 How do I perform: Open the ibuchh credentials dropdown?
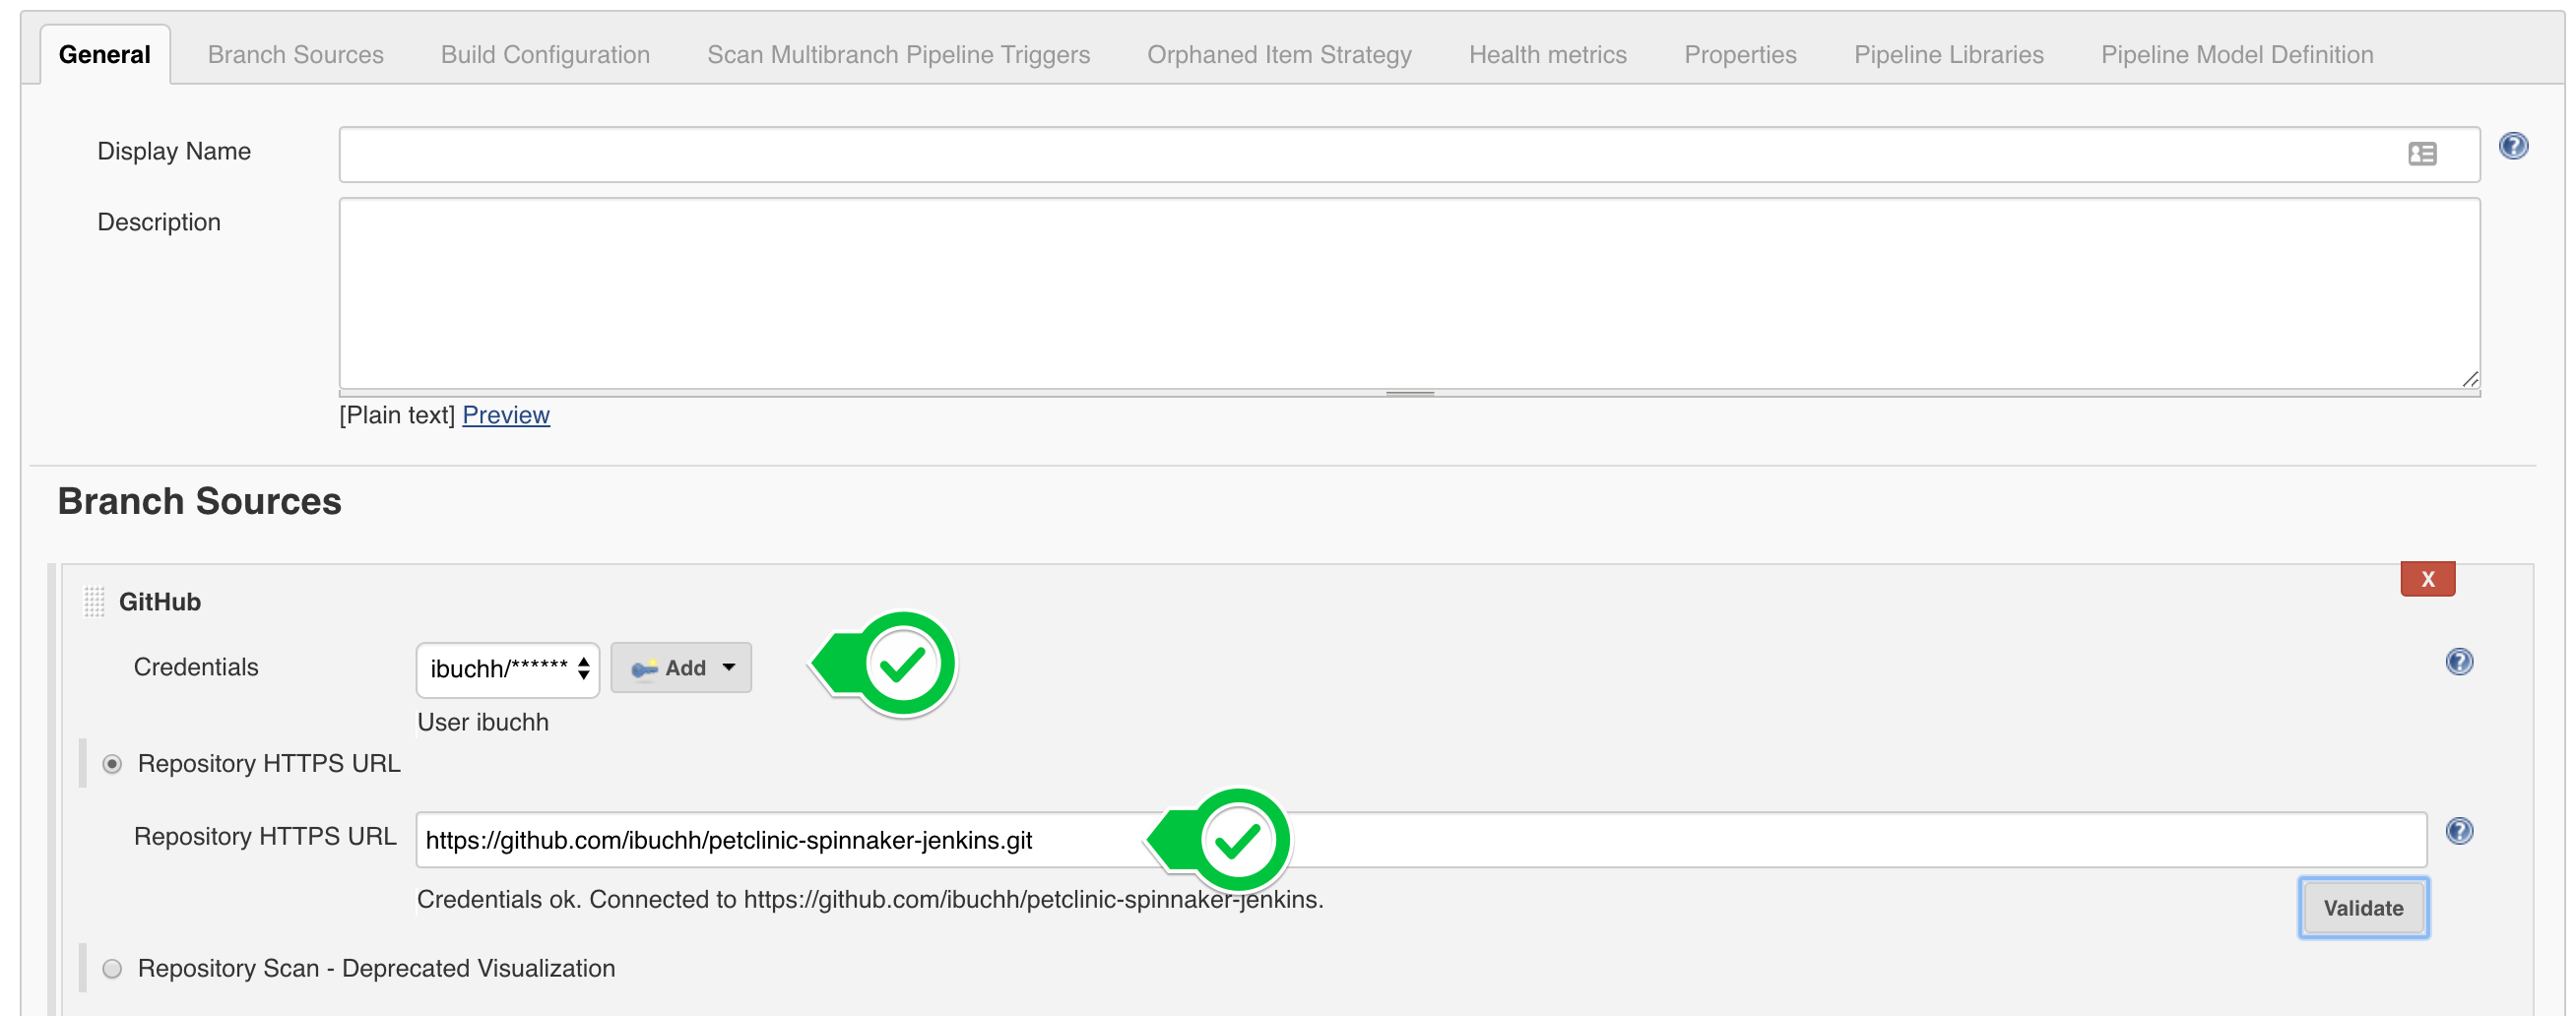[x=507, y=669]
